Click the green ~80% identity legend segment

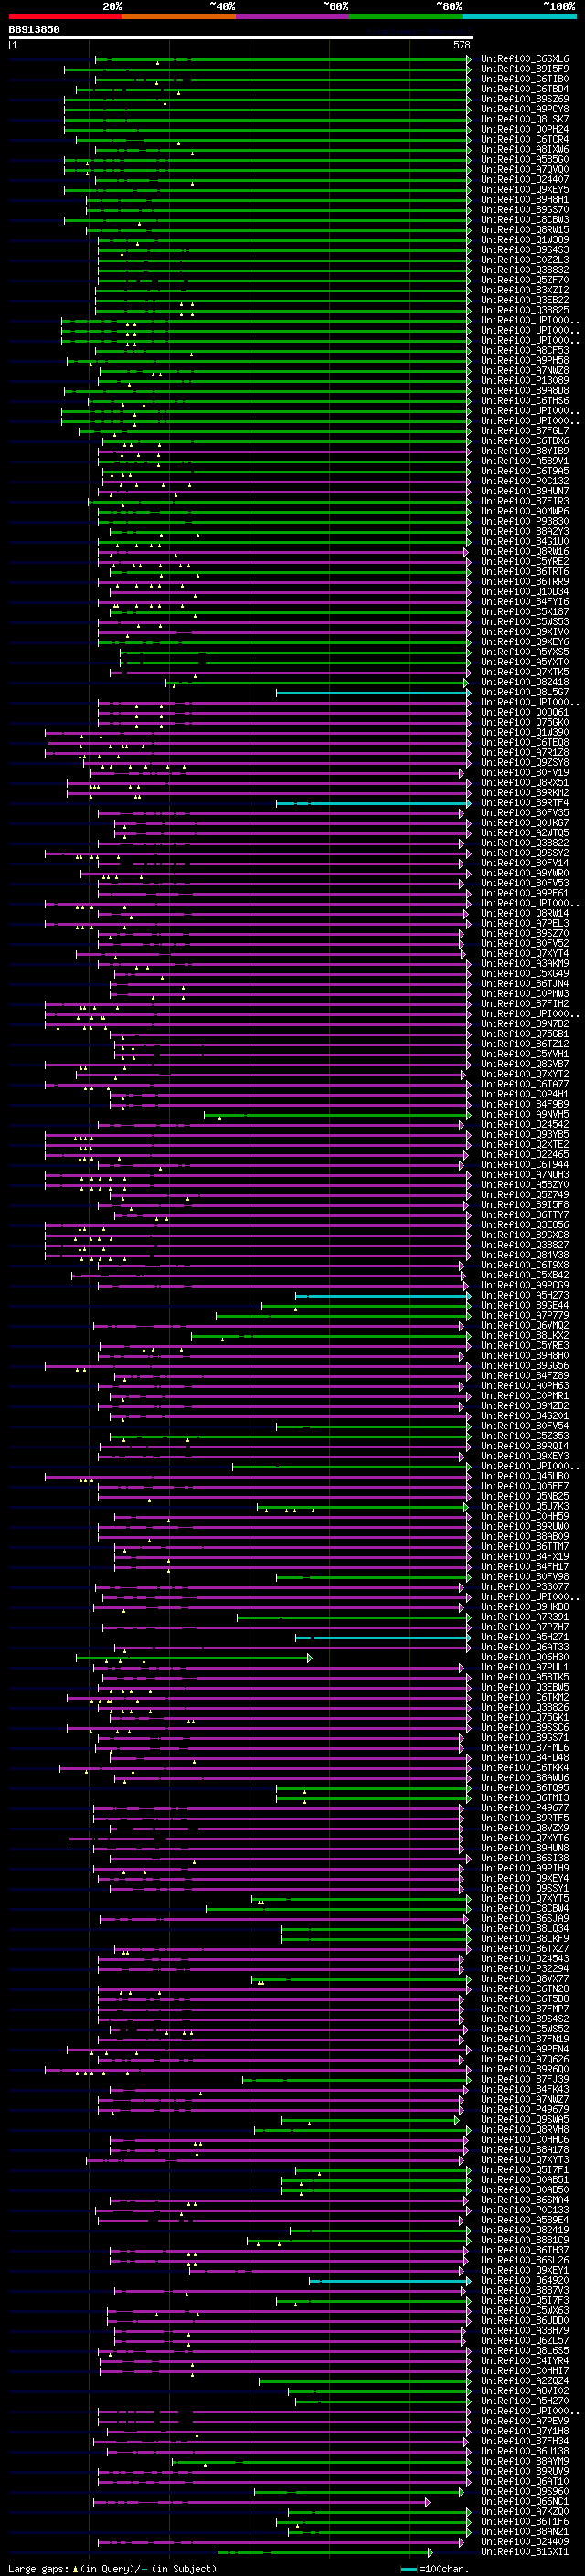[x=406, y=17]
